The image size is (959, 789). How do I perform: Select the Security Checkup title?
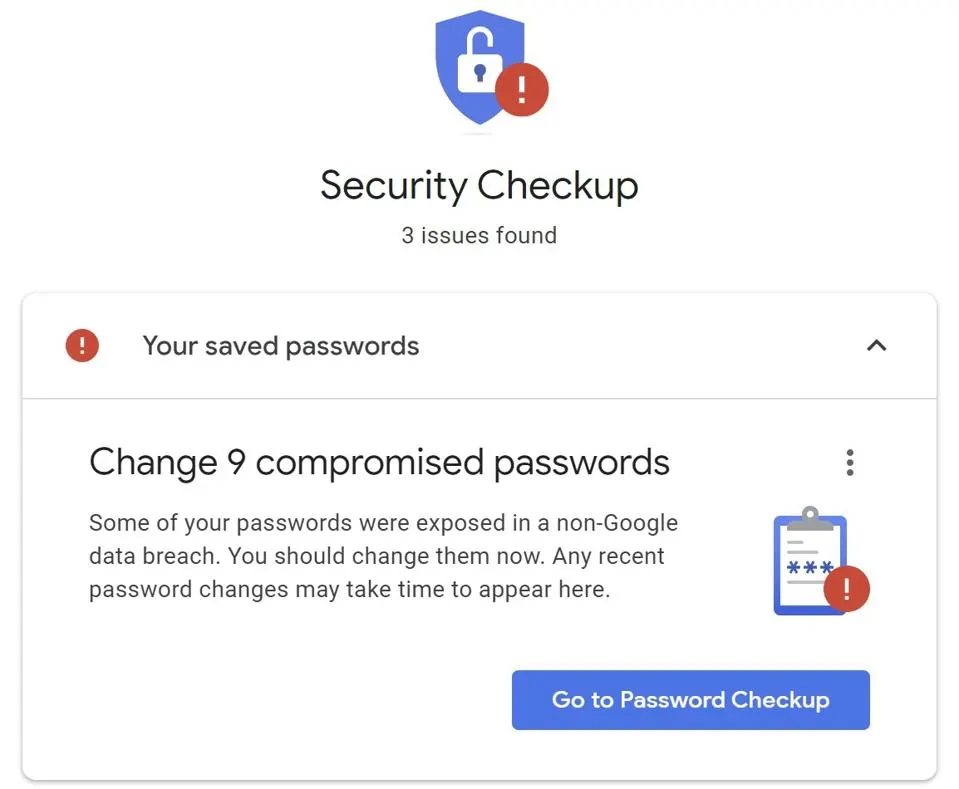480,185
